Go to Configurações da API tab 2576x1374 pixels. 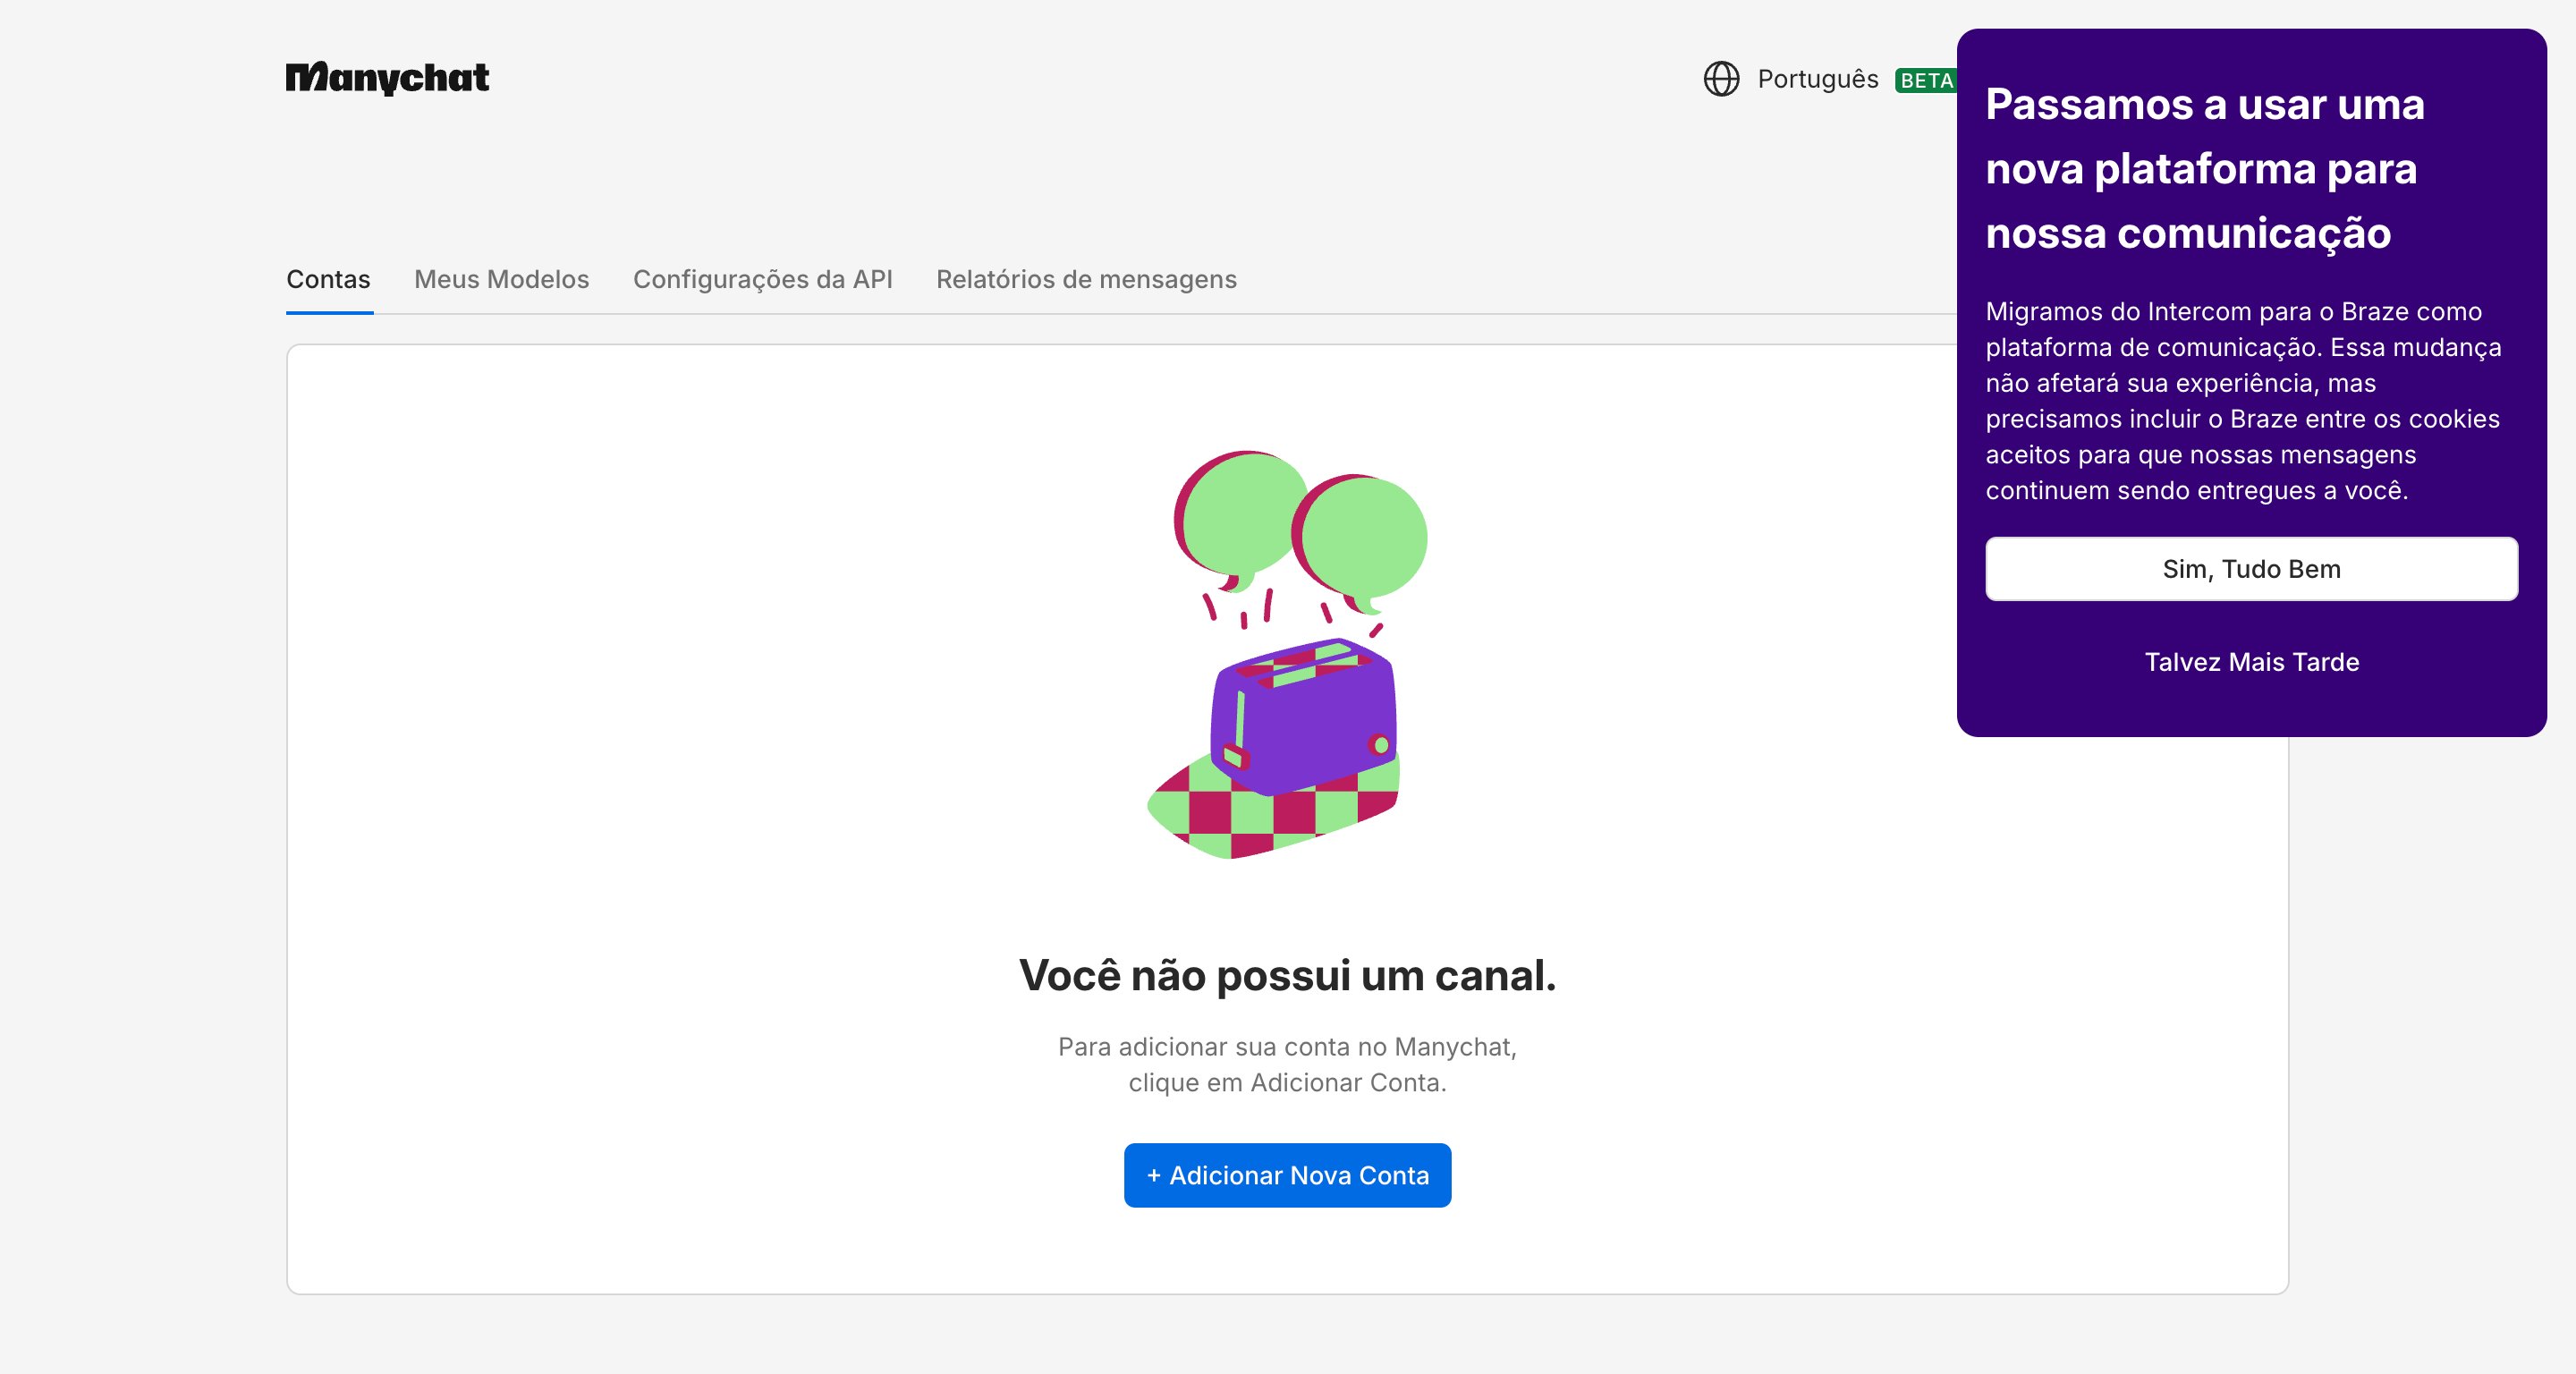pyautogui.click(x=762, y=279)
